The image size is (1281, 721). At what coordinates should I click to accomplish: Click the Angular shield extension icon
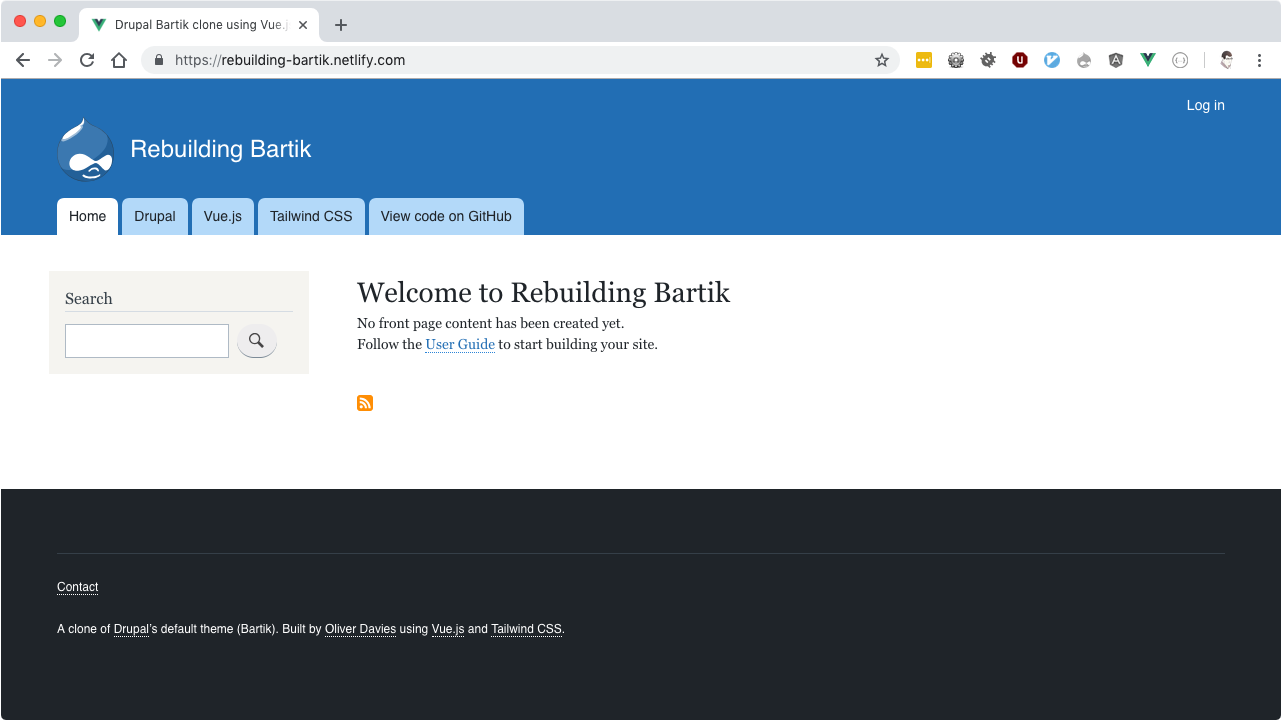pyautogui.click(x=1116, y=60)
